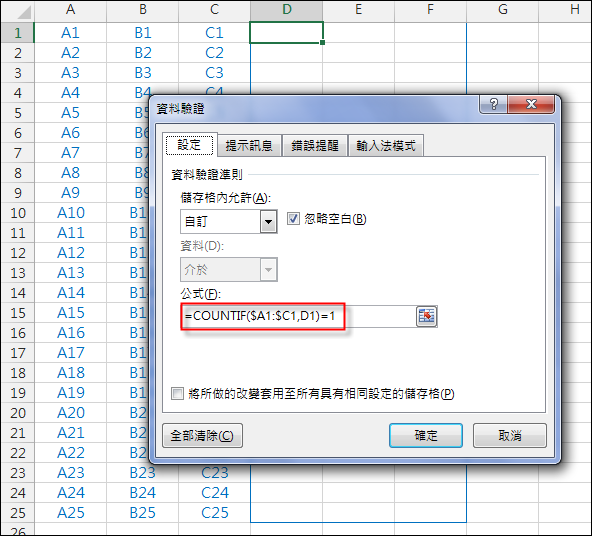Image resolution: width=592 pixels, height=536 pixels.
Task: Click cell containing B3
Action: coord(142,73)
